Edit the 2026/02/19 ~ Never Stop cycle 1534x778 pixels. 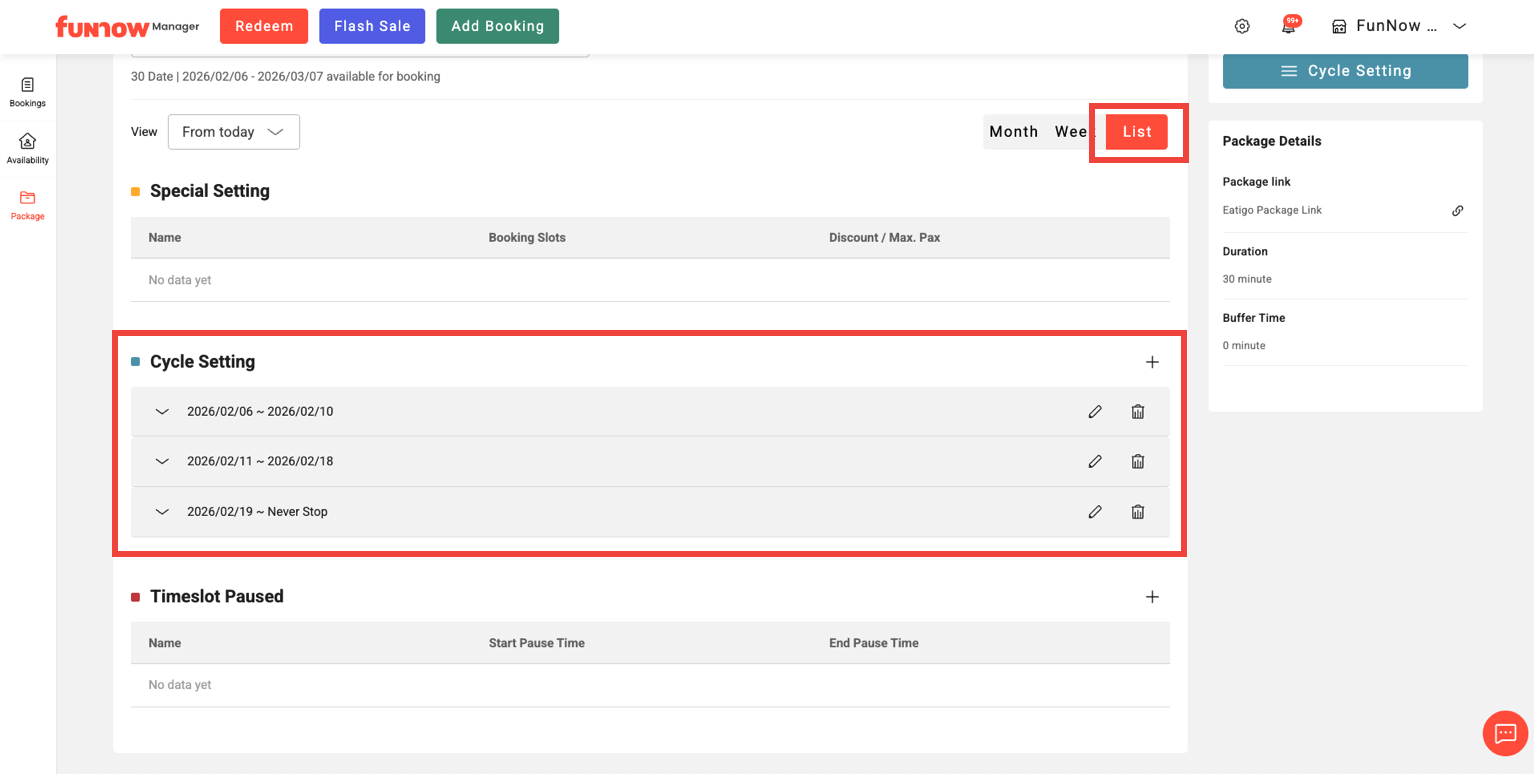(1095, 512)
